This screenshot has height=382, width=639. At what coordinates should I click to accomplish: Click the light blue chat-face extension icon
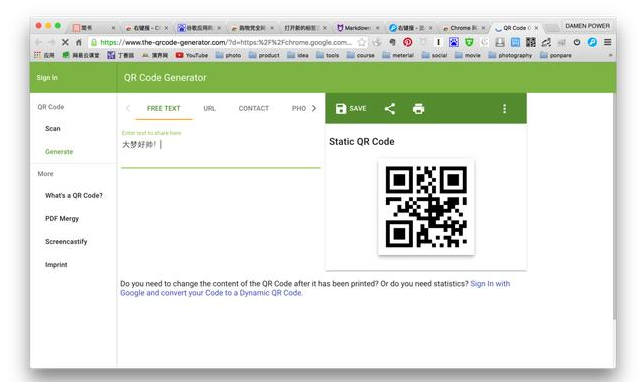coord(516,42)
